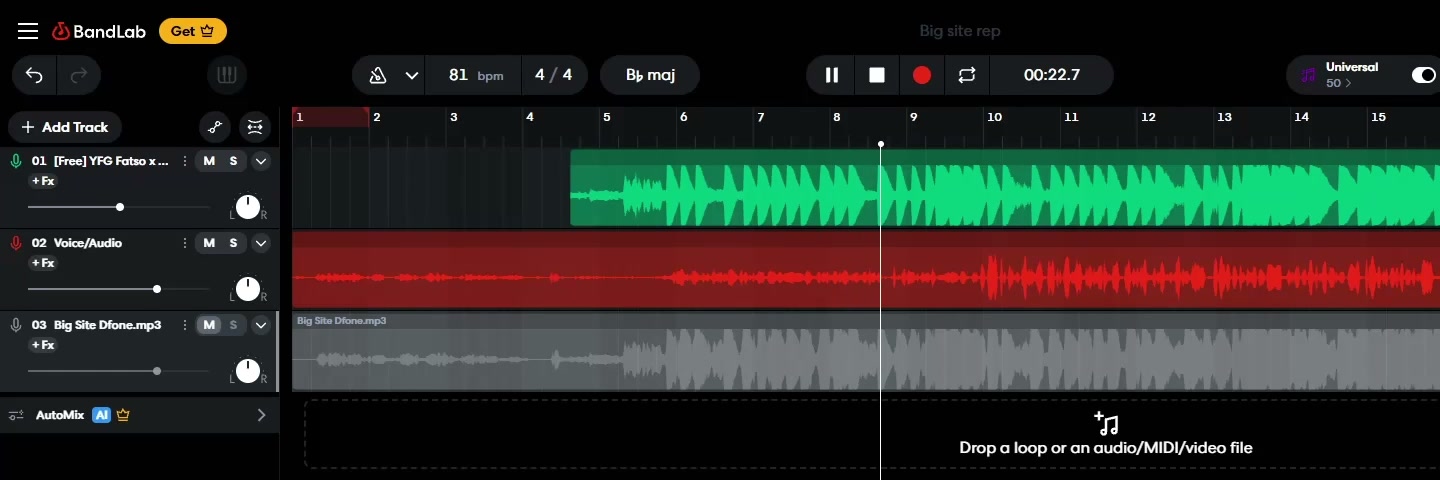Expand the metronome options chevron
The height and width of the screenshot is (480, 1440).
tap(411, 75)
